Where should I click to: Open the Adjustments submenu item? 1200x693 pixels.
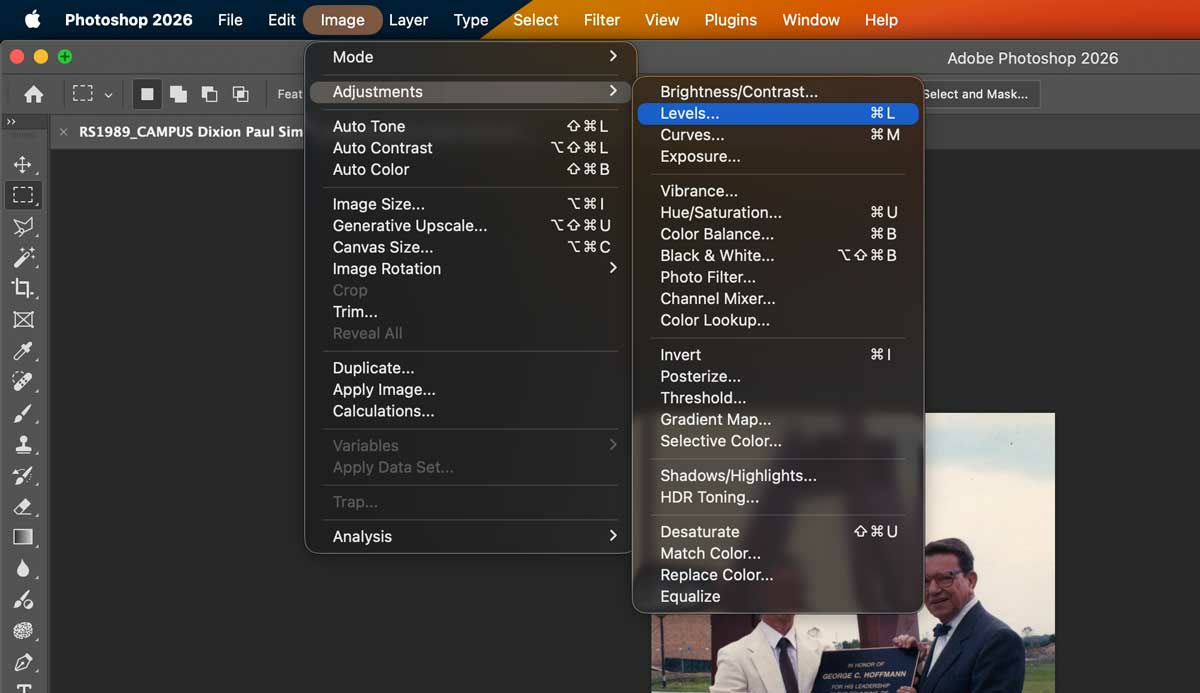pyautogui.click(x=470, y=91)
